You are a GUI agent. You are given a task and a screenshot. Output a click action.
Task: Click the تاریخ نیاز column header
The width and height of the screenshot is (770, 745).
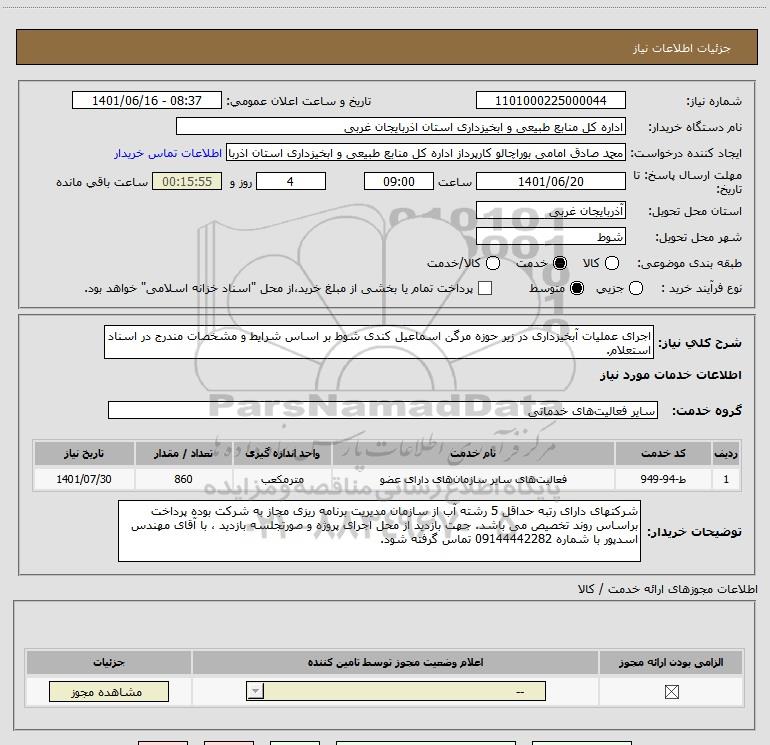click(84, 453)
